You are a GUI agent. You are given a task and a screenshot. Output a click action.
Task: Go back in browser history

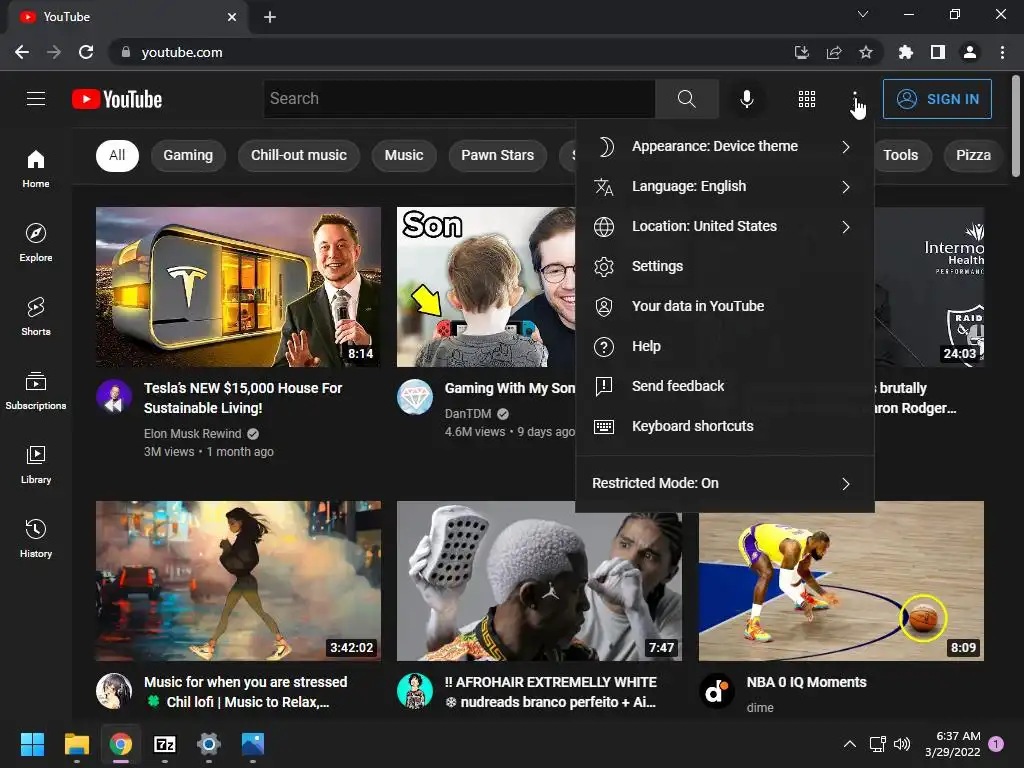(x=22, y=52)
